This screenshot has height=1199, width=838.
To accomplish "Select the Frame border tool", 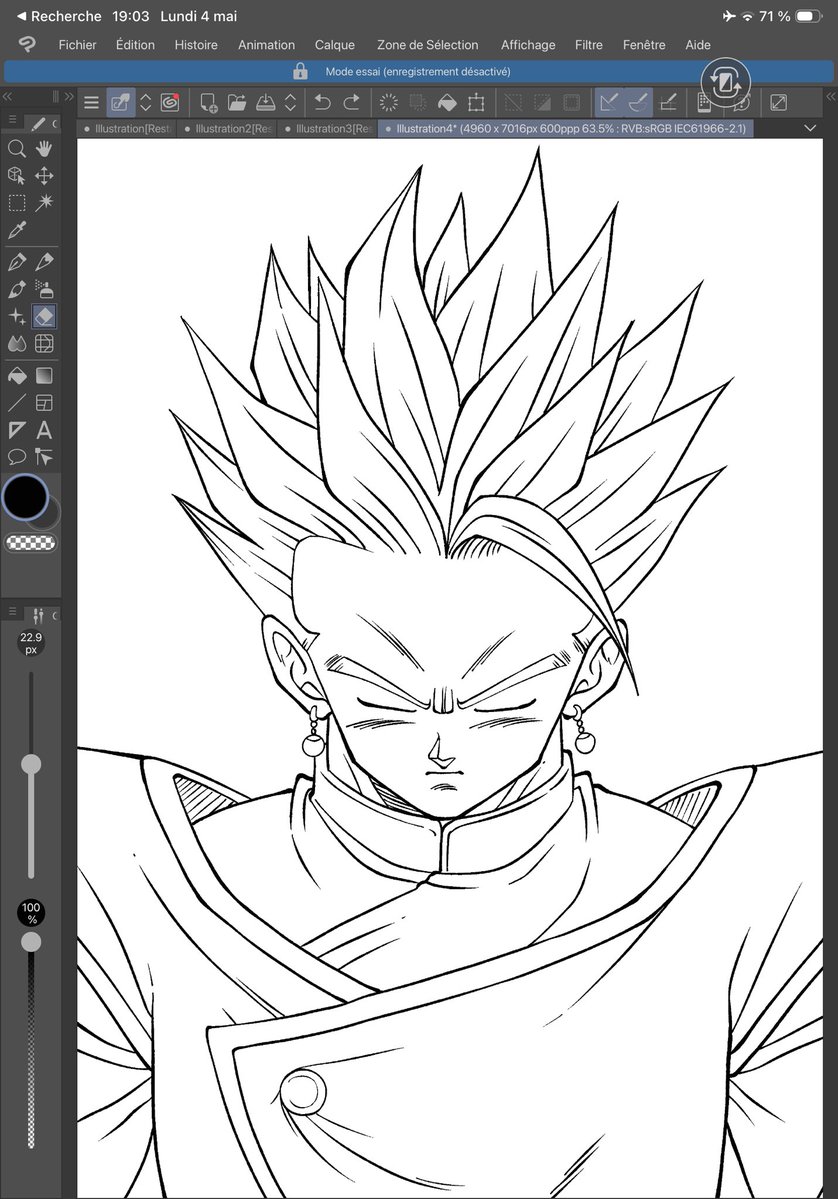I will 44,403.
